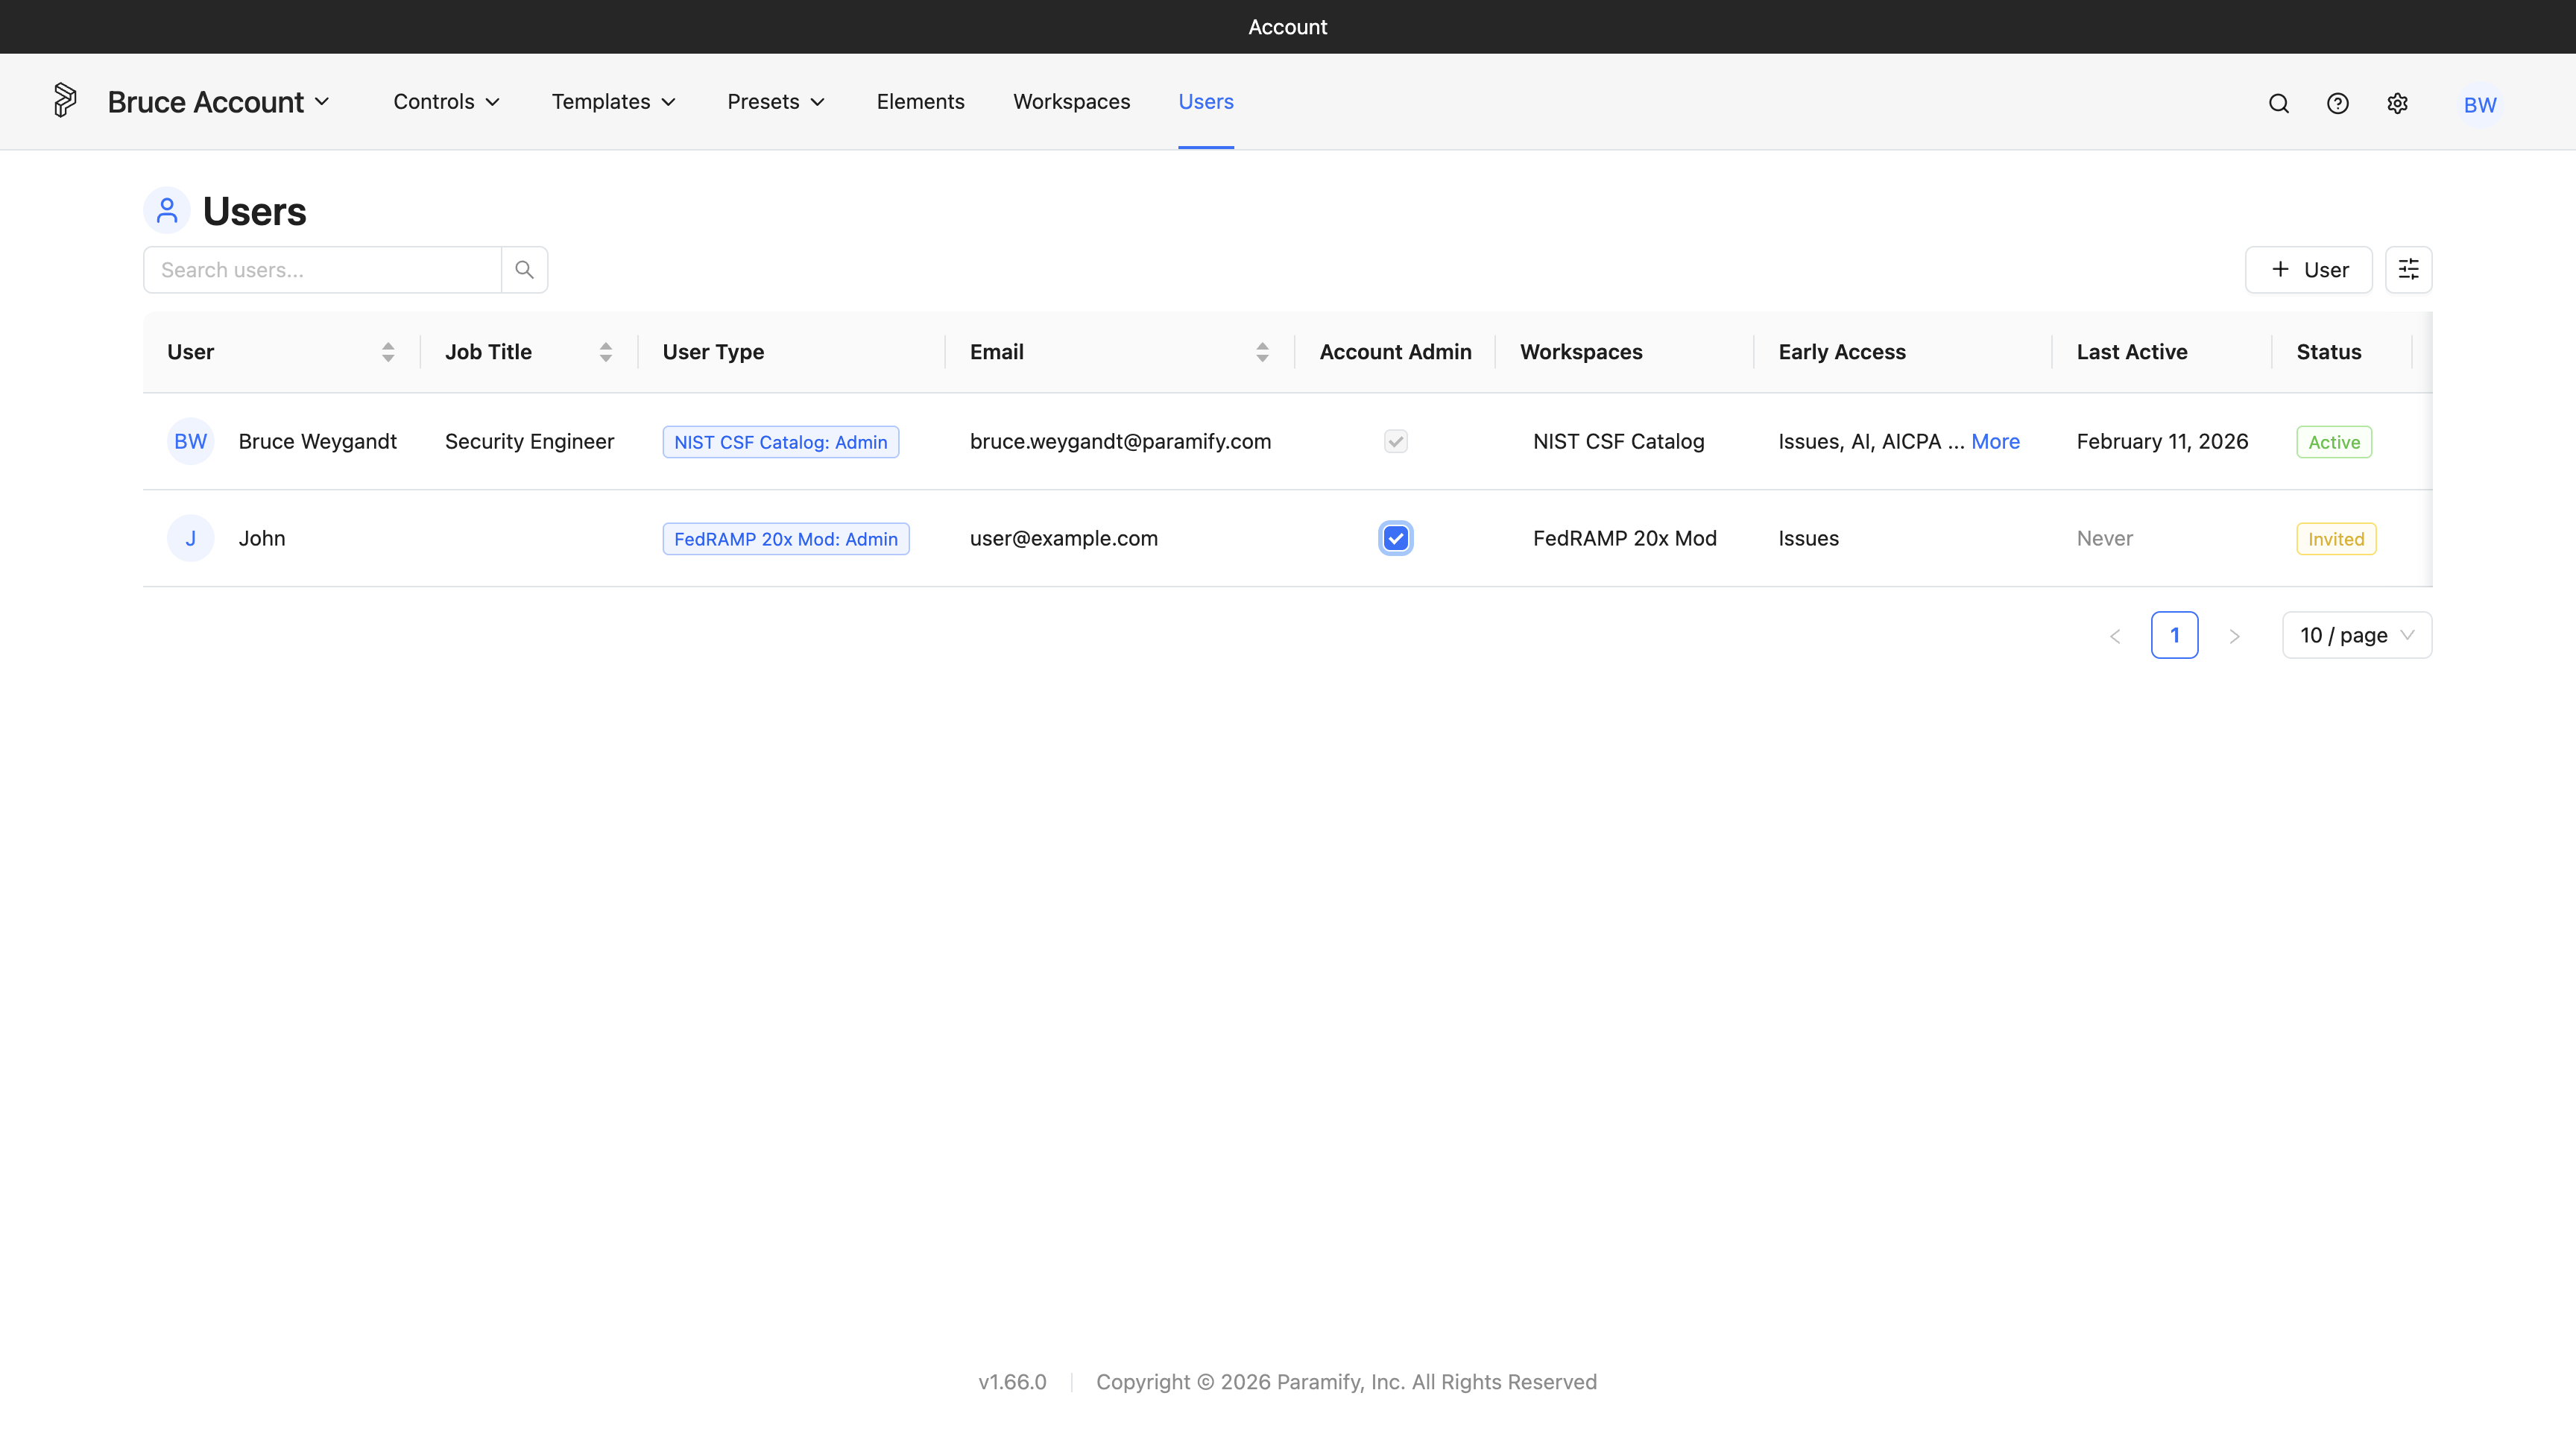
Task: Click the Invited status badge
Action: point(2335,539)
